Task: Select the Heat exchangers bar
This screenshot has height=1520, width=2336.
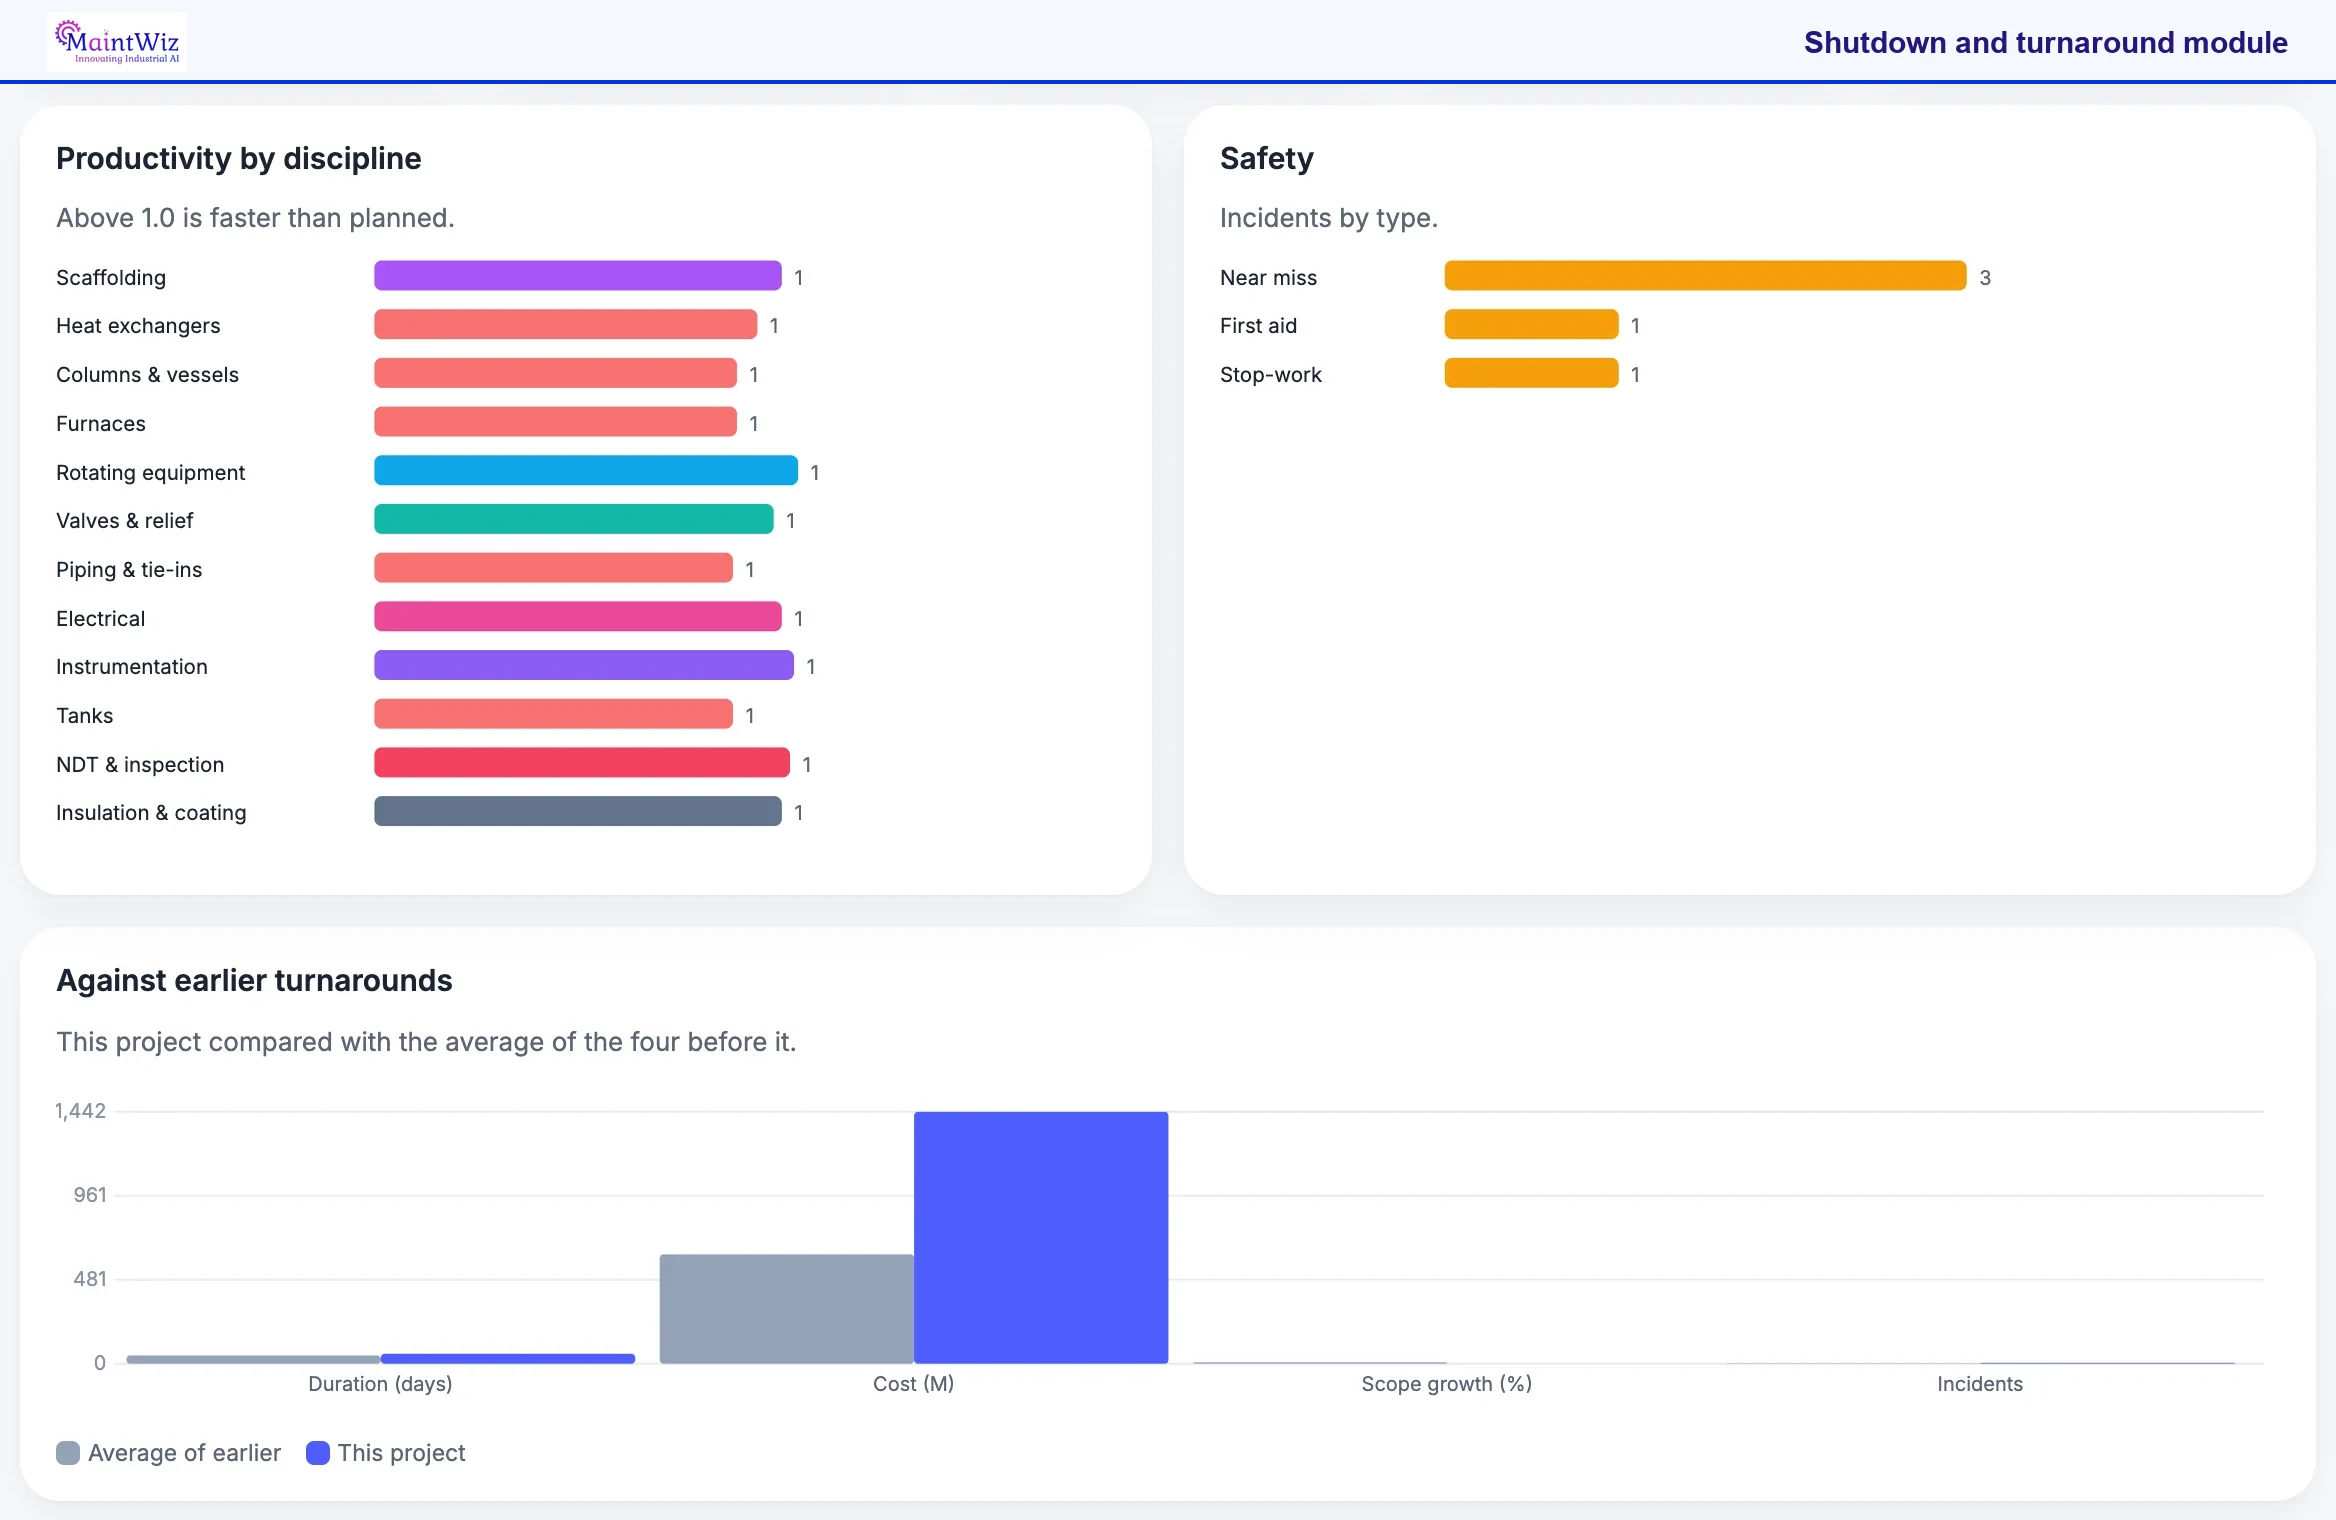Action: [565, 325]
